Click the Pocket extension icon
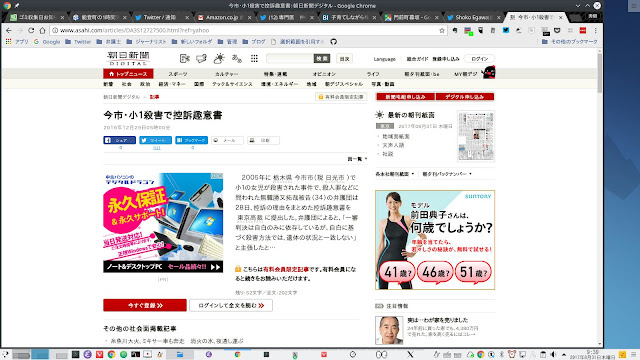The width and height of the screenshot is (640, 360). [557, 30]
